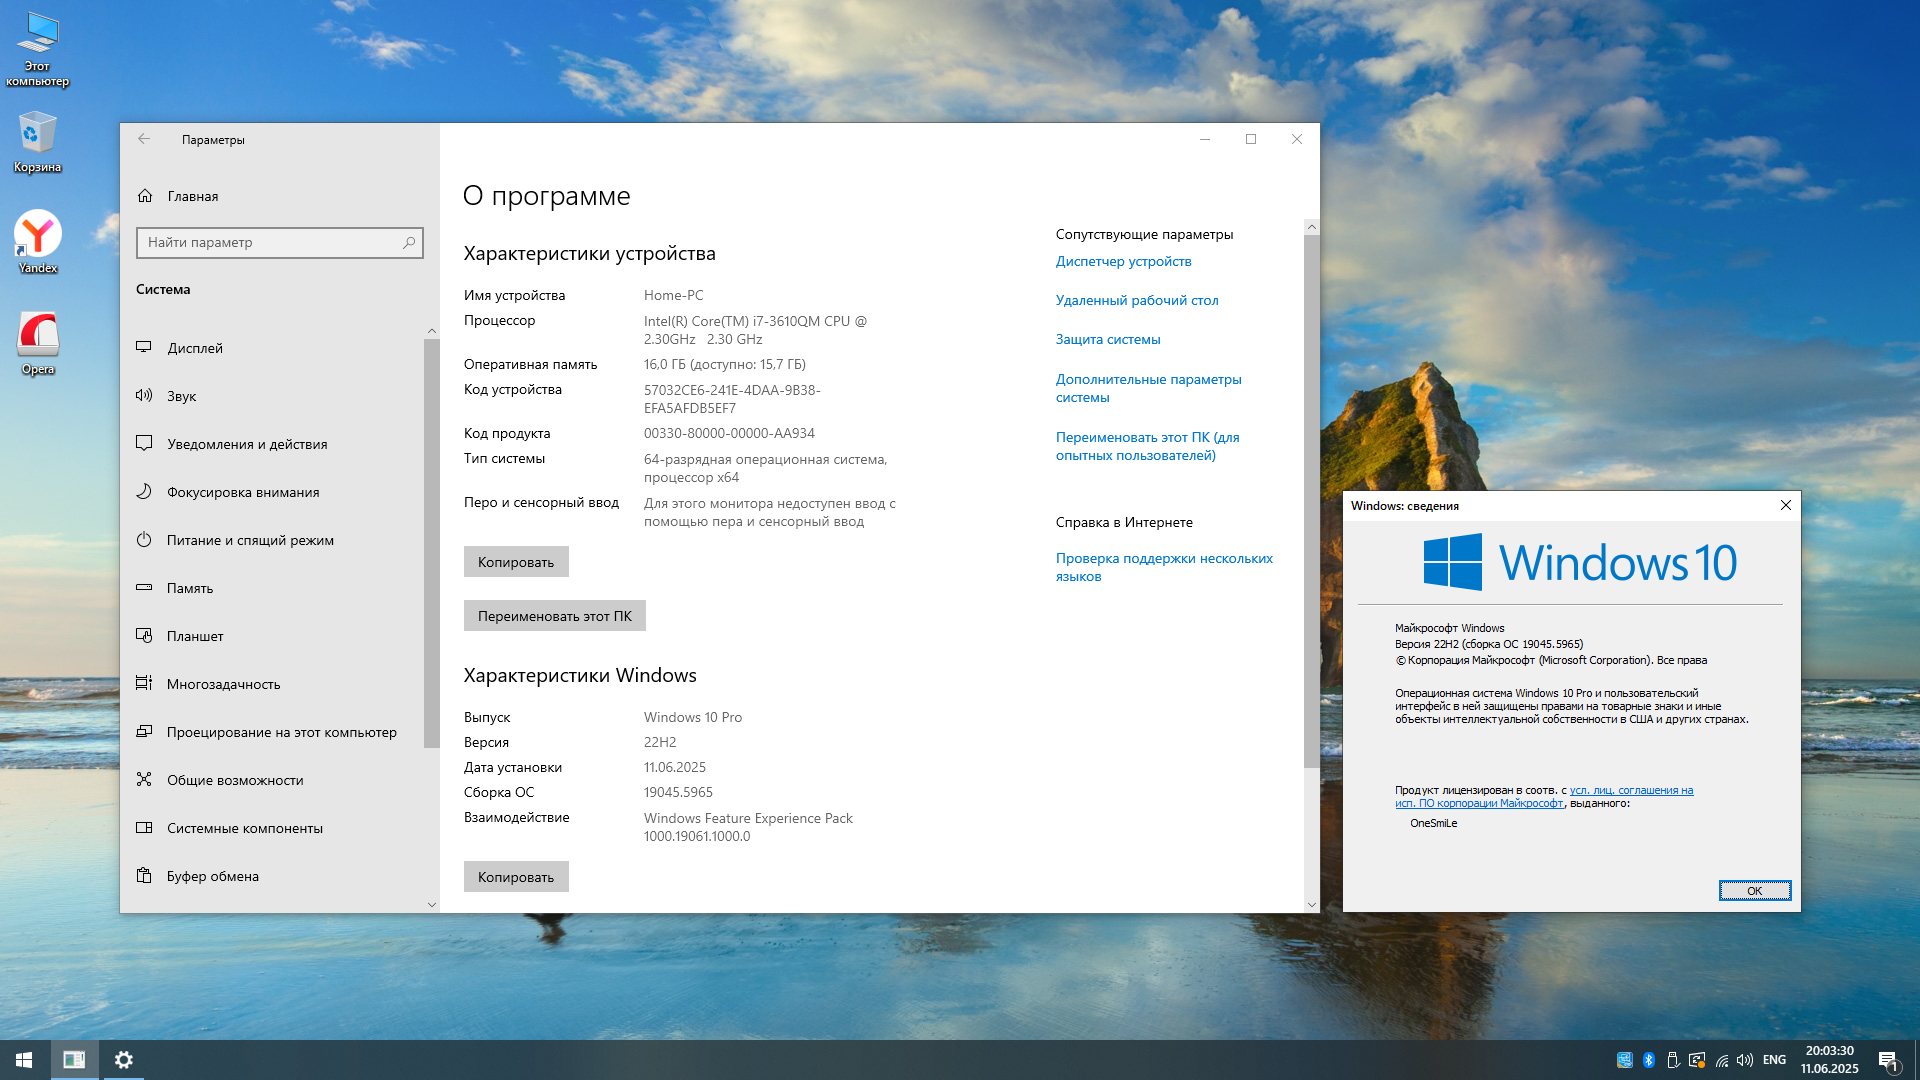Open Sound settings via speaker icon
Screen dimensions: 1920x1080
click(144, 396)
